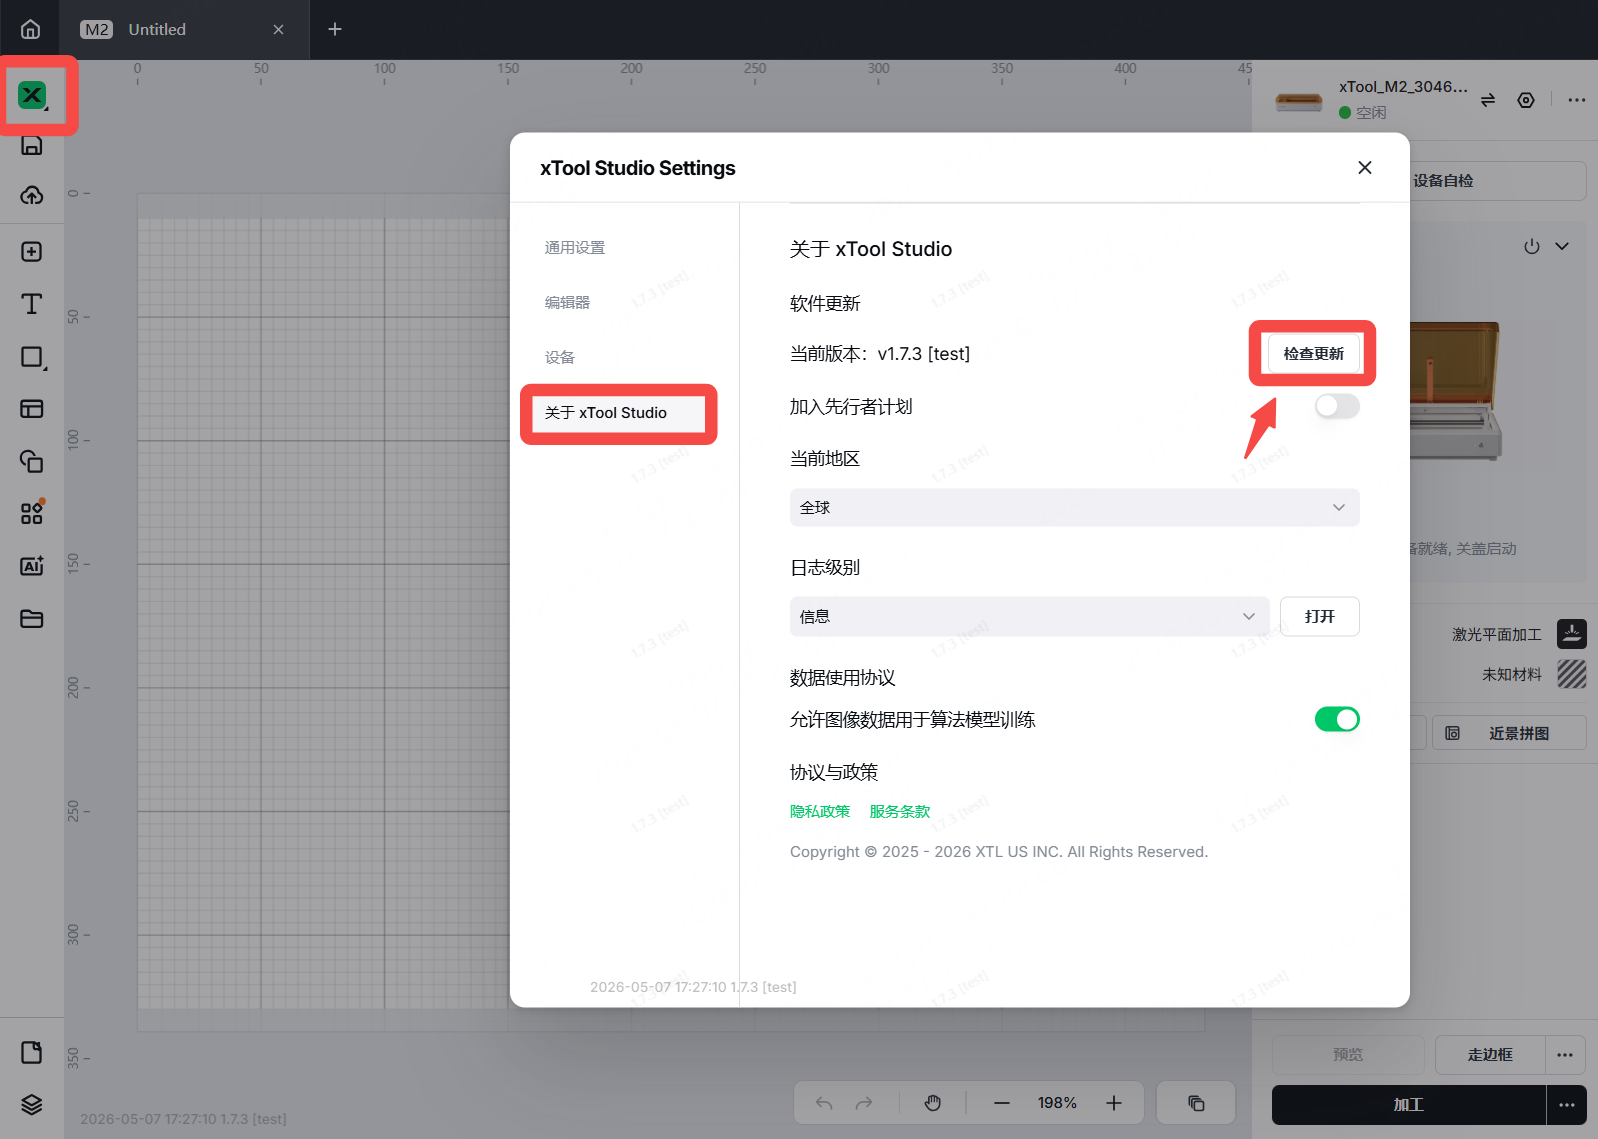Open the xTool Studio main menu logo
The image size is (1598, 1139).
click(x=32, y=95)
